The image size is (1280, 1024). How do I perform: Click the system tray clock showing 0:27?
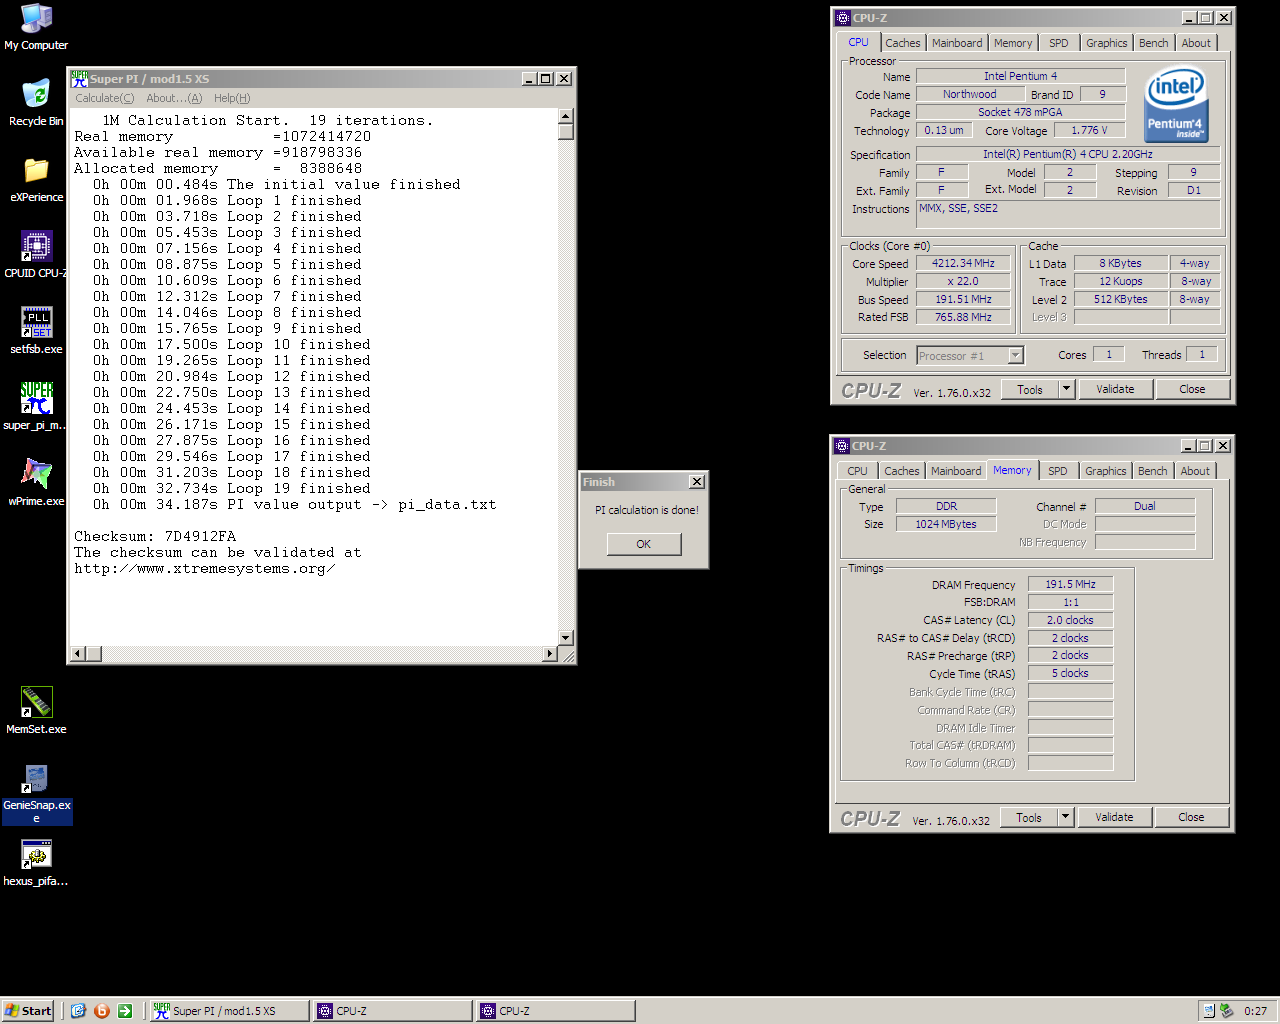click(1255, 1011)
